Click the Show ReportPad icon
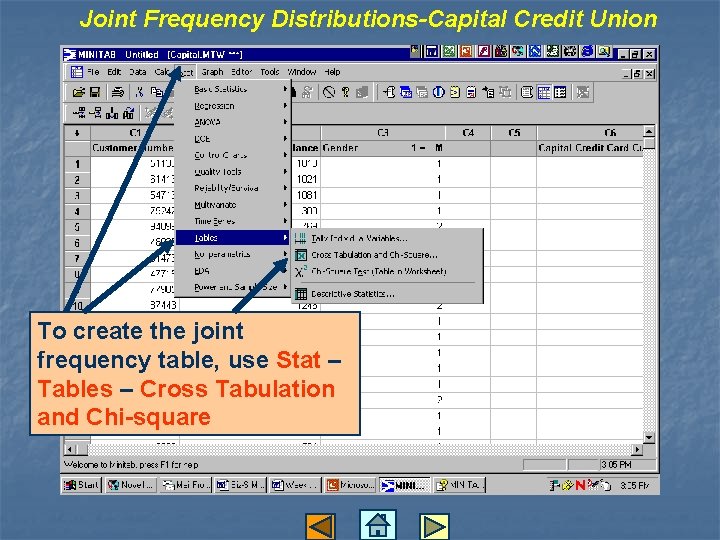Screen dimensions: 720x540 (x=471, y=92)
